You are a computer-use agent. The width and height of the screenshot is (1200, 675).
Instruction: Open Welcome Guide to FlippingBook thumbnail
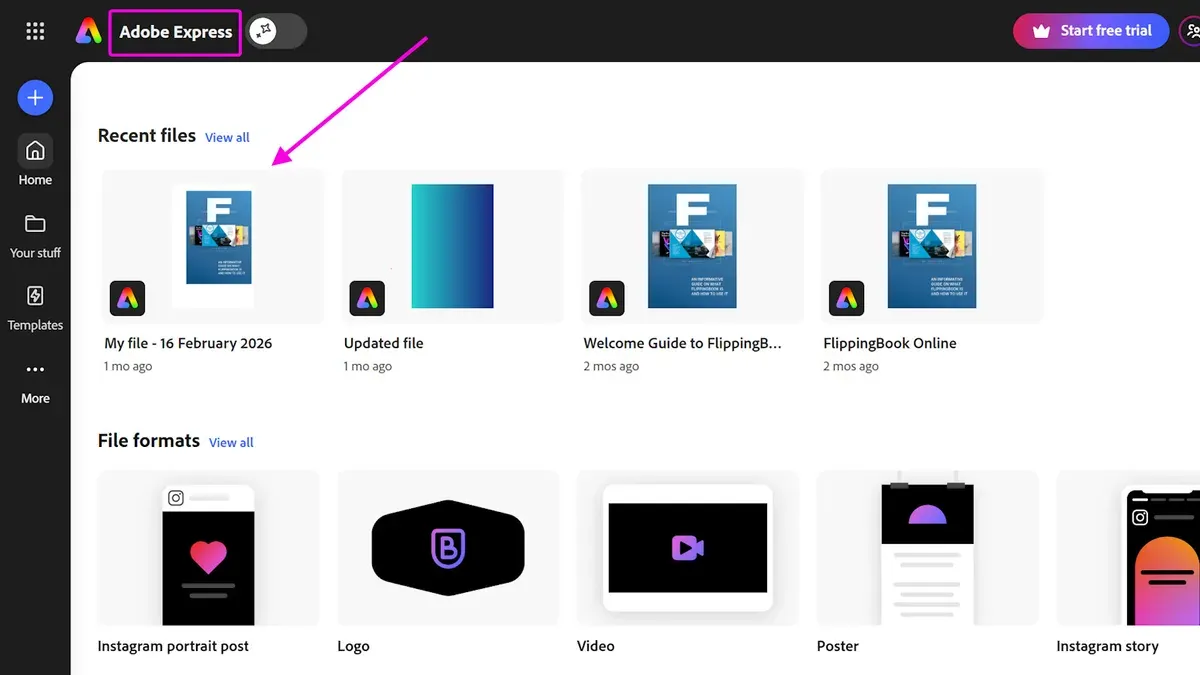692,246
